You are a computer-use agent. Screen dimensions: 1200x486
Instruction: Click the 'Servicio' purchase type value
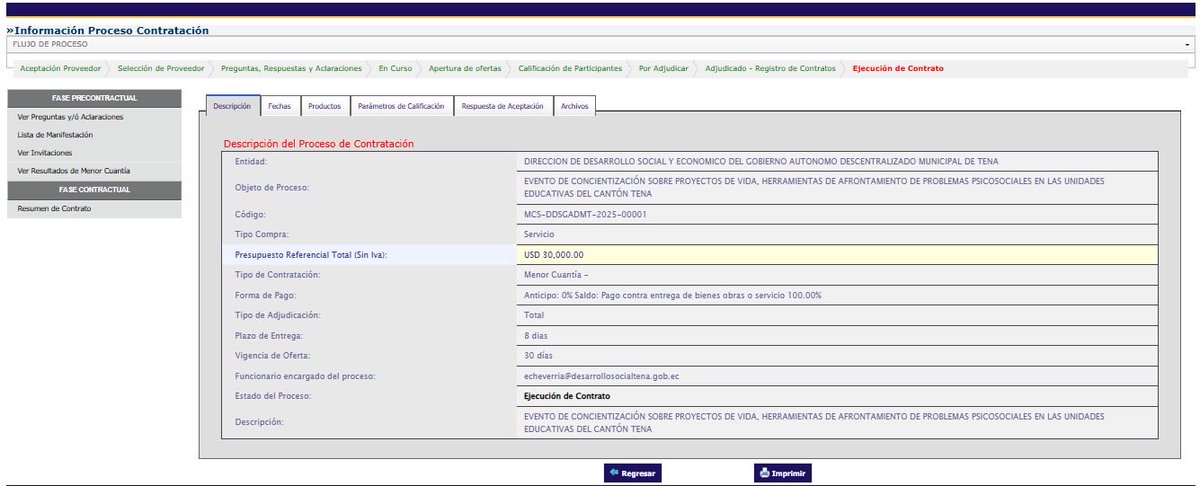tap(540, 234)
